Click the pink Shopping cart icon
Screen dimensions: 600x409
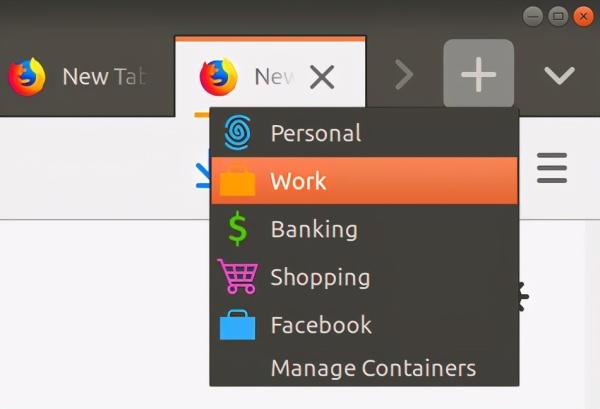coord(238,277)
